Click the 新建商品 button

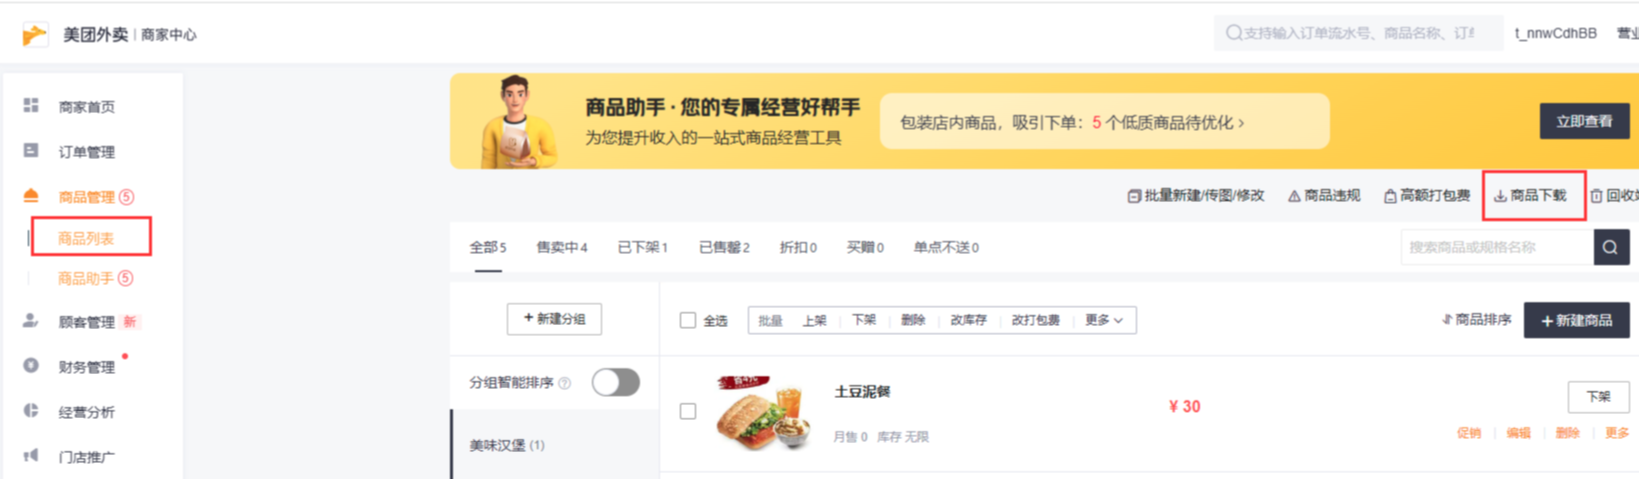point(1576,320)
